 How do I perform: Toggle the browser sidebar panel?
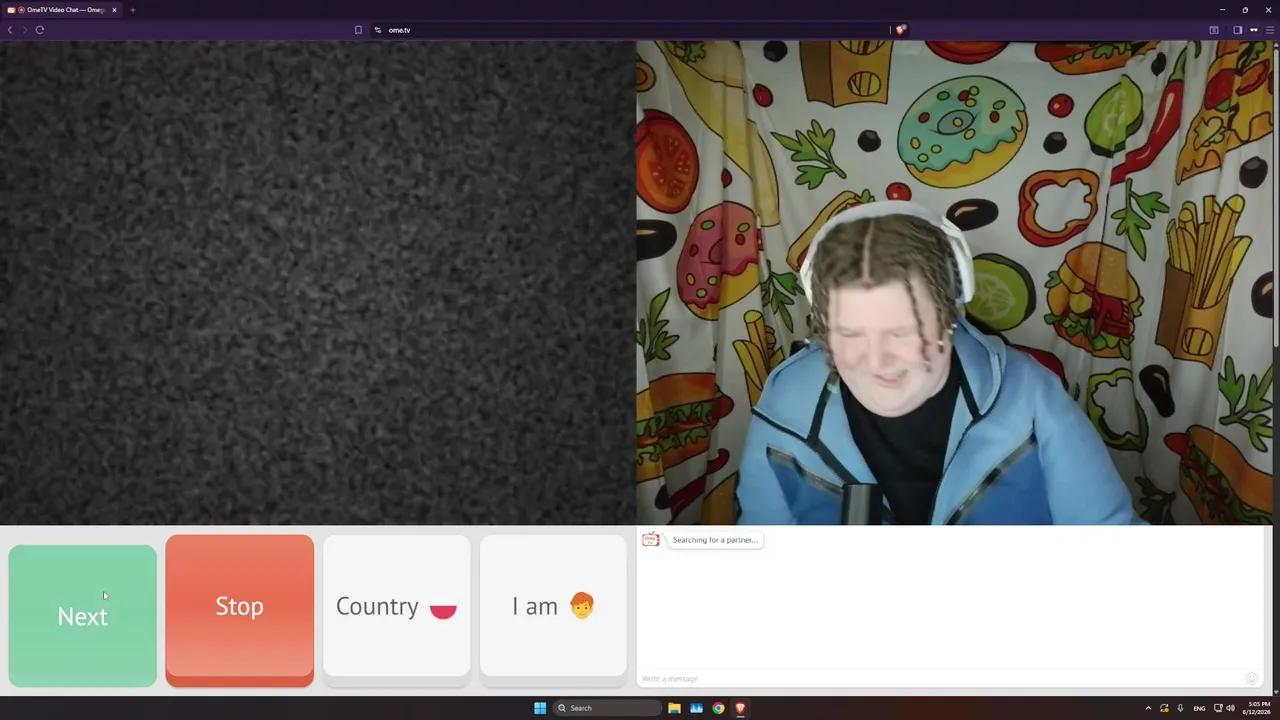[1237, 30]
